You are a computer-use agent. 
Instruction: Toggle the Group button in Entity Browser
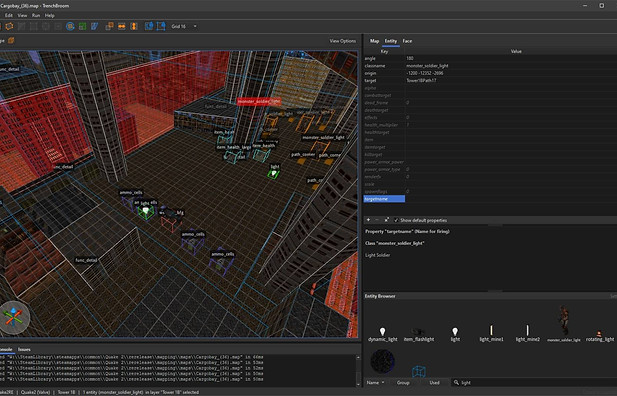(403, 383)
